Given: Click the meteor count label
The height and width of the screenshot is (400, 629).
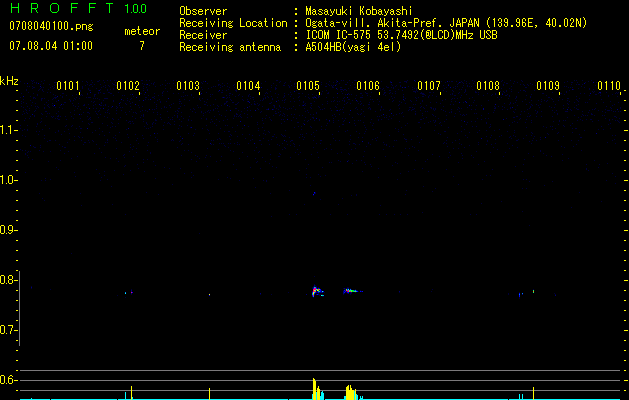Looking at the screenshot, I should (x=142, y=31).
